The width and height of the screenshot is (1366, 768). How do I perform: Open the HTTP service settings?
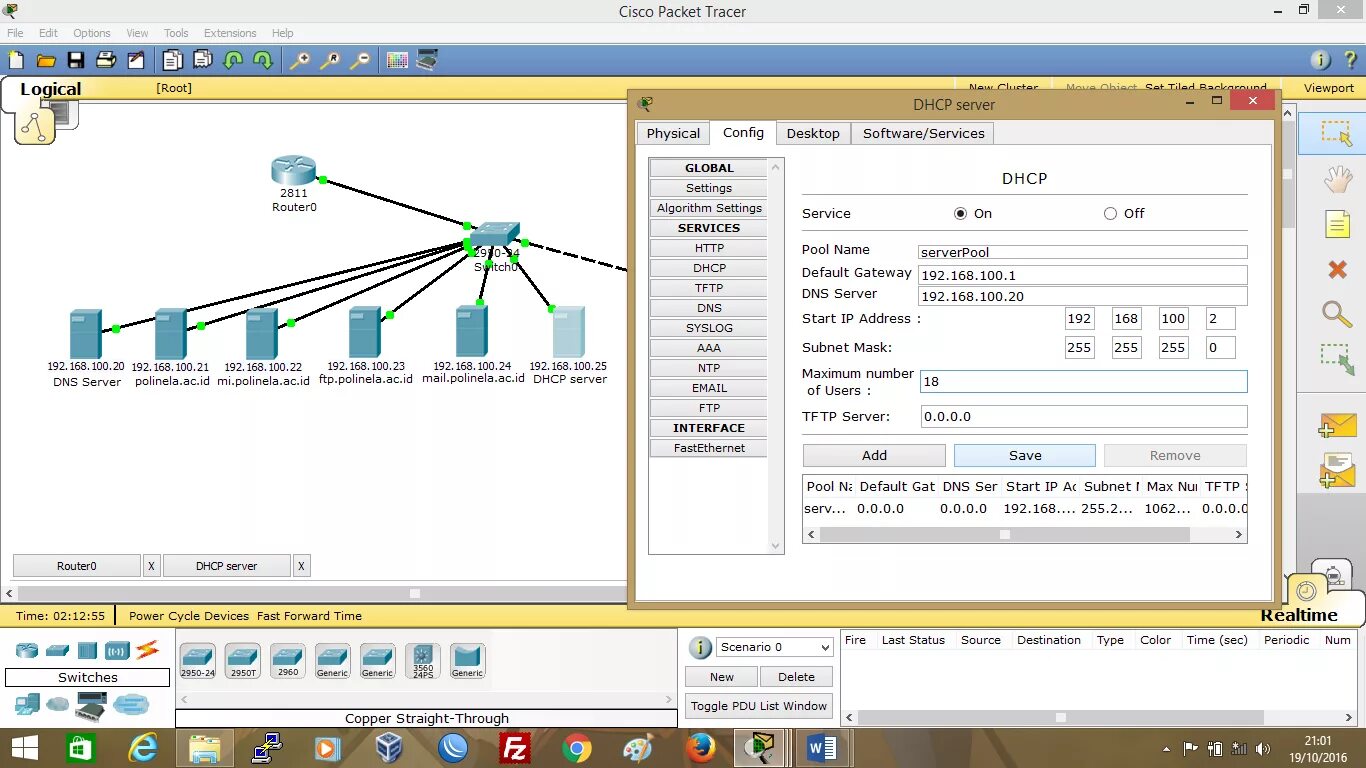(709, 248)
